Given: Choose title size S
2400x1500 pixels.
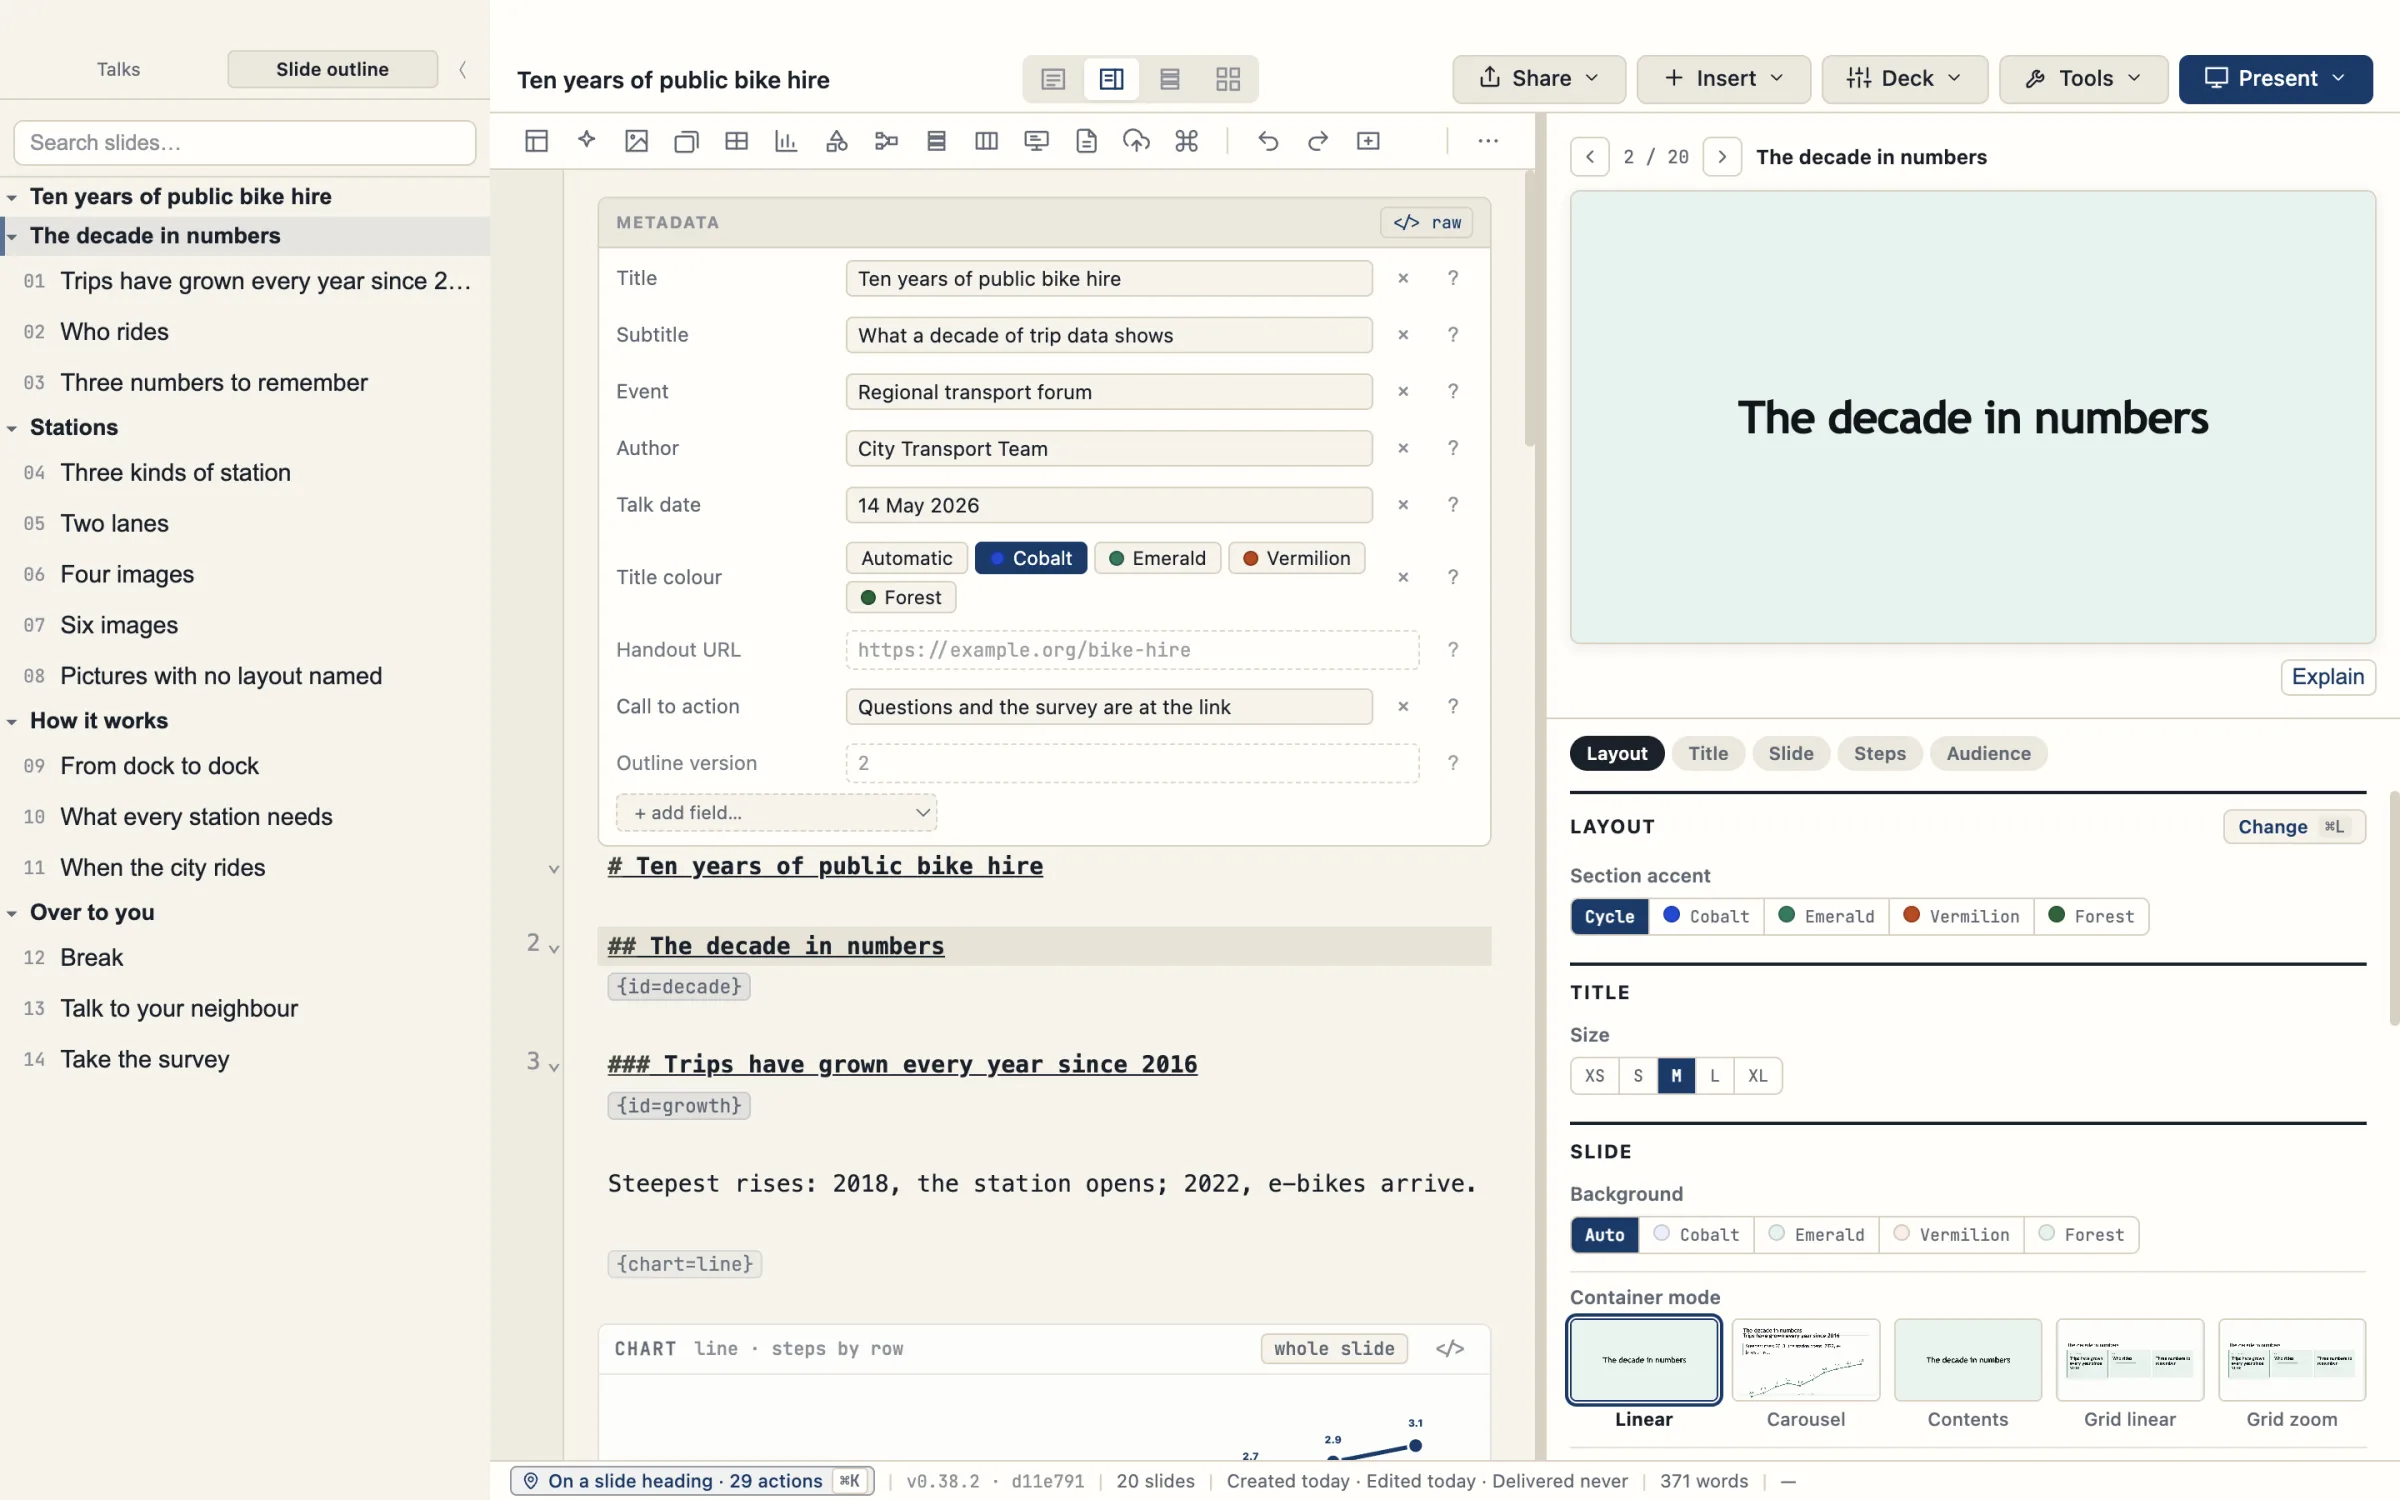Looking at the screenshot, I should 1638,1076.
